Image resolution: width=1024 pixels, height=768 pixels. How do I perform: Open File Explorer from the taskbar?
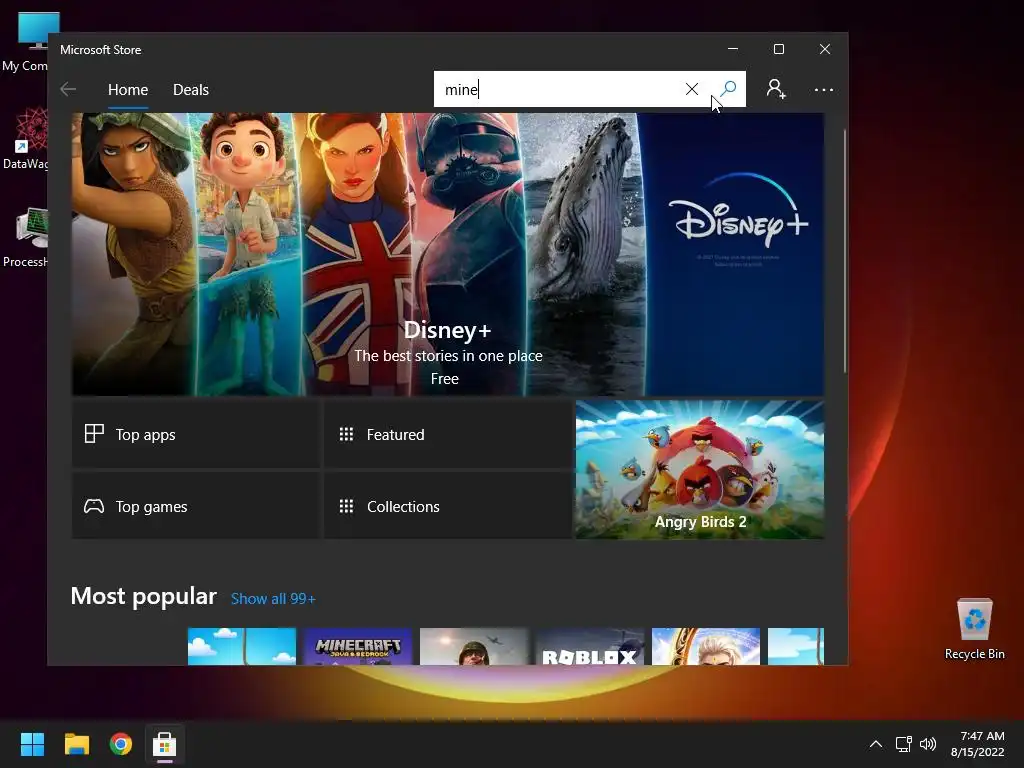(x=76, y=744)
